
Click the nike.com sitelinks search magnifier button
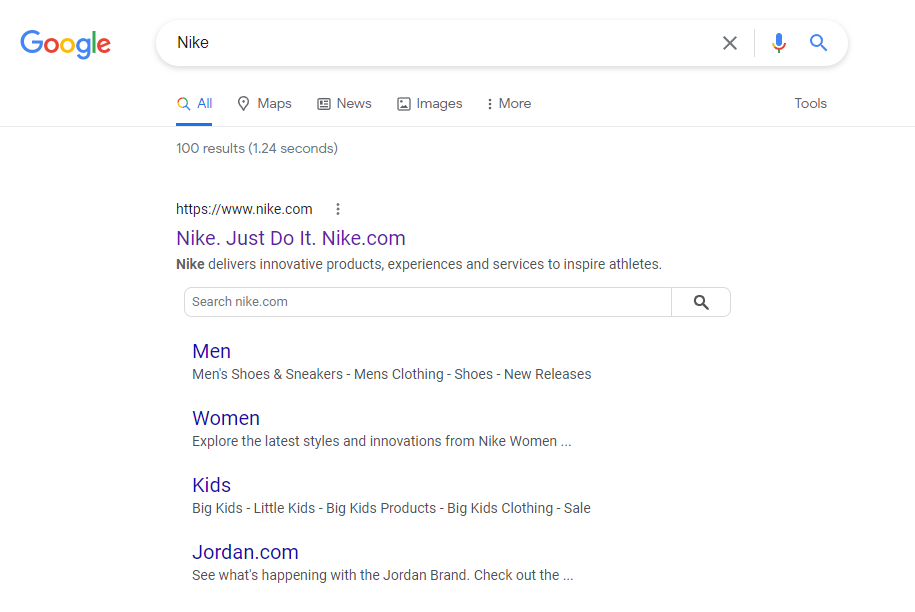(701, 302)
